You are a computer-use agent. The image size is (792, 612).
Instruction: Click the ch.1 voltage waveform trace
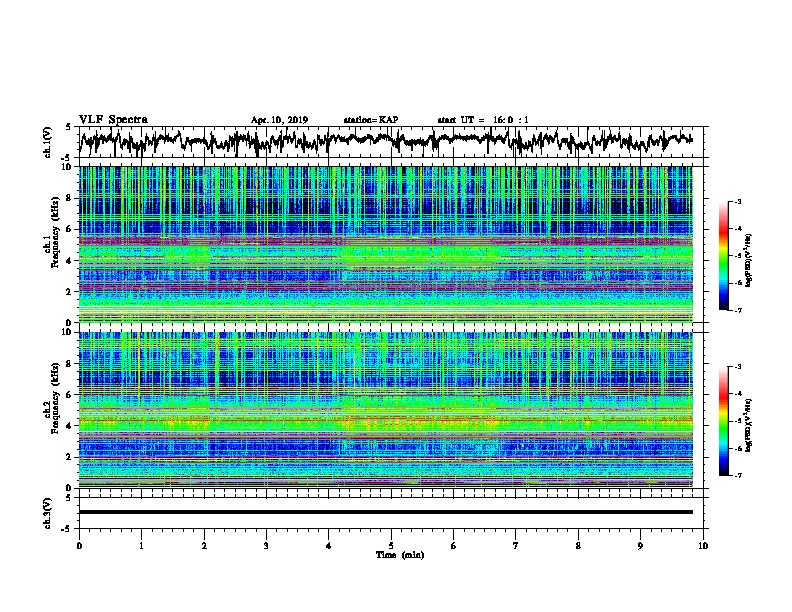(385, 141)
